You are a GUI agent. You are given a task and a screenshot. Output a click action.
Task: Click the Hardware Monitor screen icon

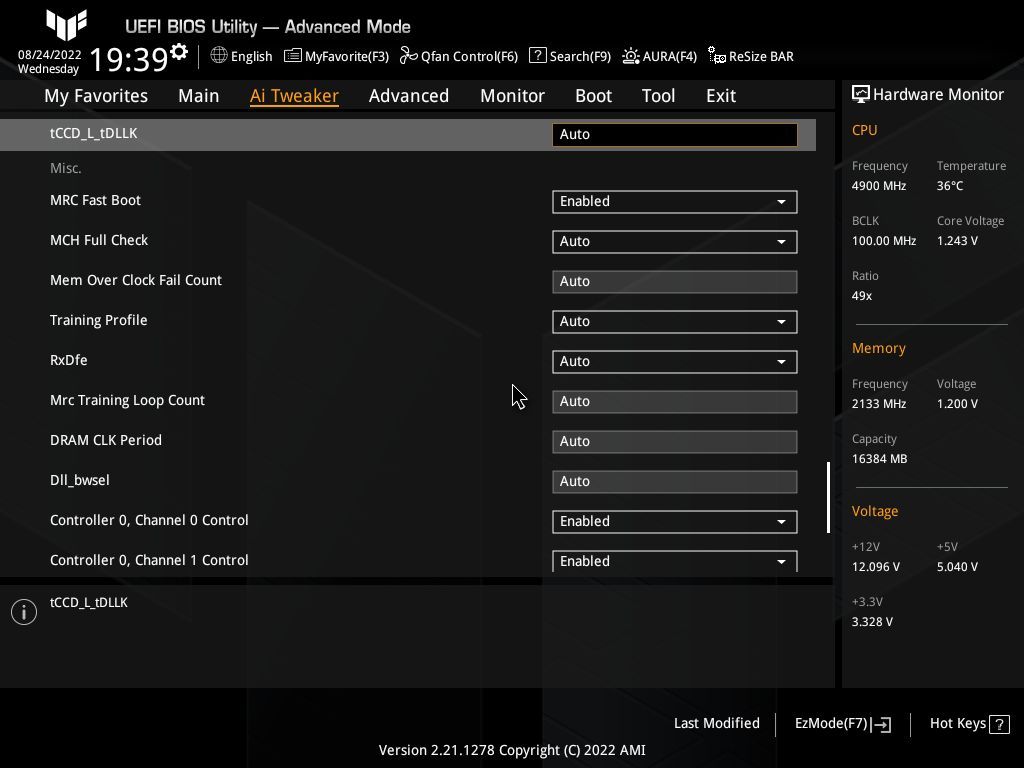click(861, 94)
